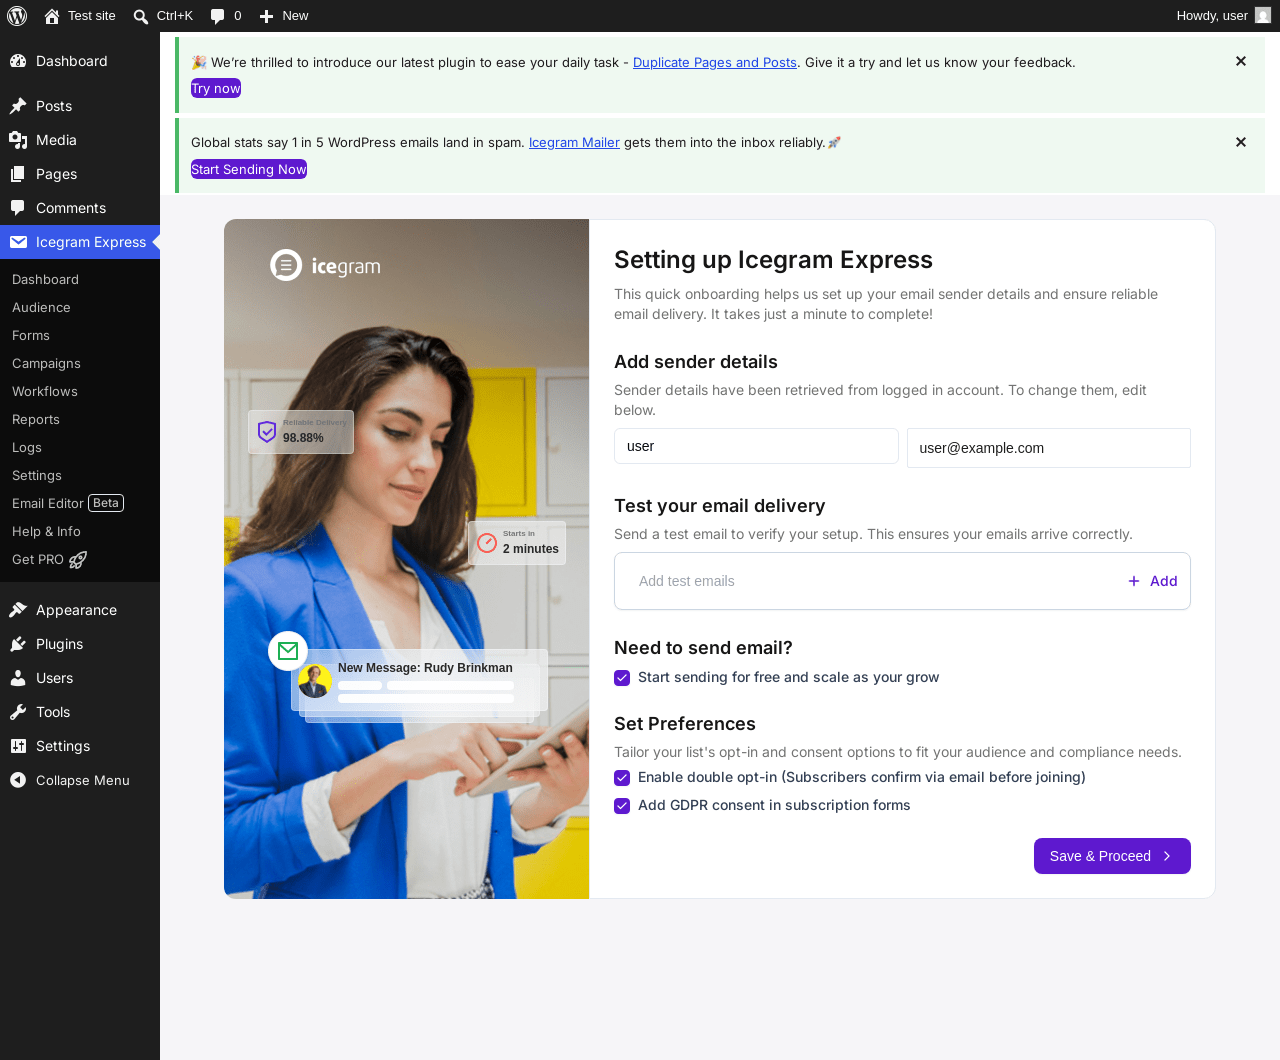Click the Test your email delivery heading
This screenshot has width=1280, height=1060.
[720, 506]
